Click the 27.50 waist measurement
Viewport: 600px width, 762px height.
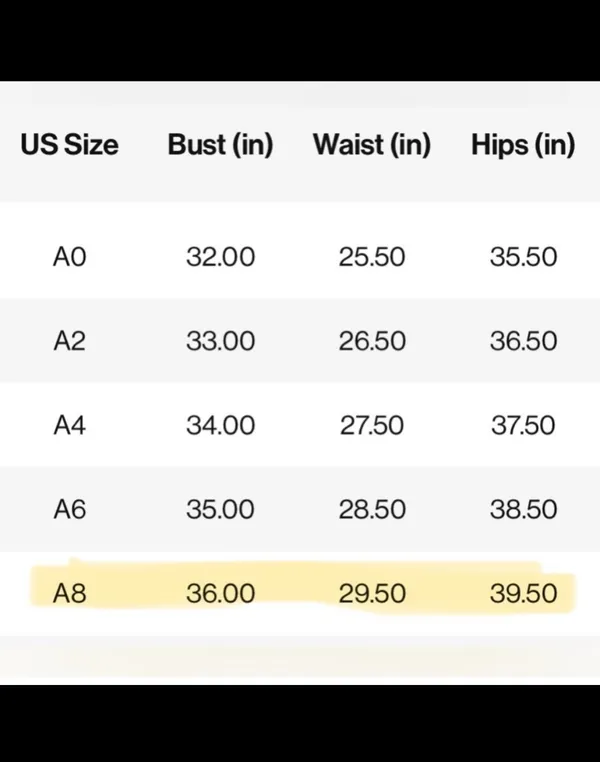click(x=372, y=425)
